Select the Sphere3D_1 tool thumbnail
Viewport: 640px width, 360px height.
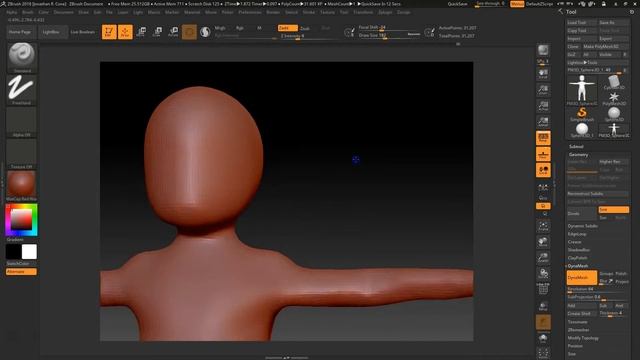(x=582, y=131)
